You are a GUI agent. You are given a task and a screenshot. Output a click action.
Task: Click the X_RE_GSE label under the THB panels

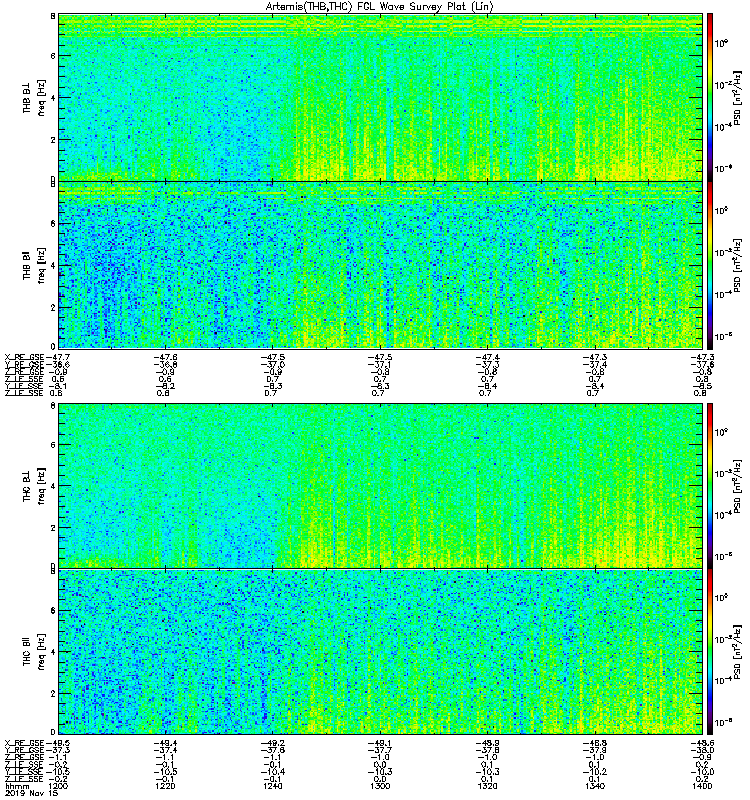[x=24, y=357]
